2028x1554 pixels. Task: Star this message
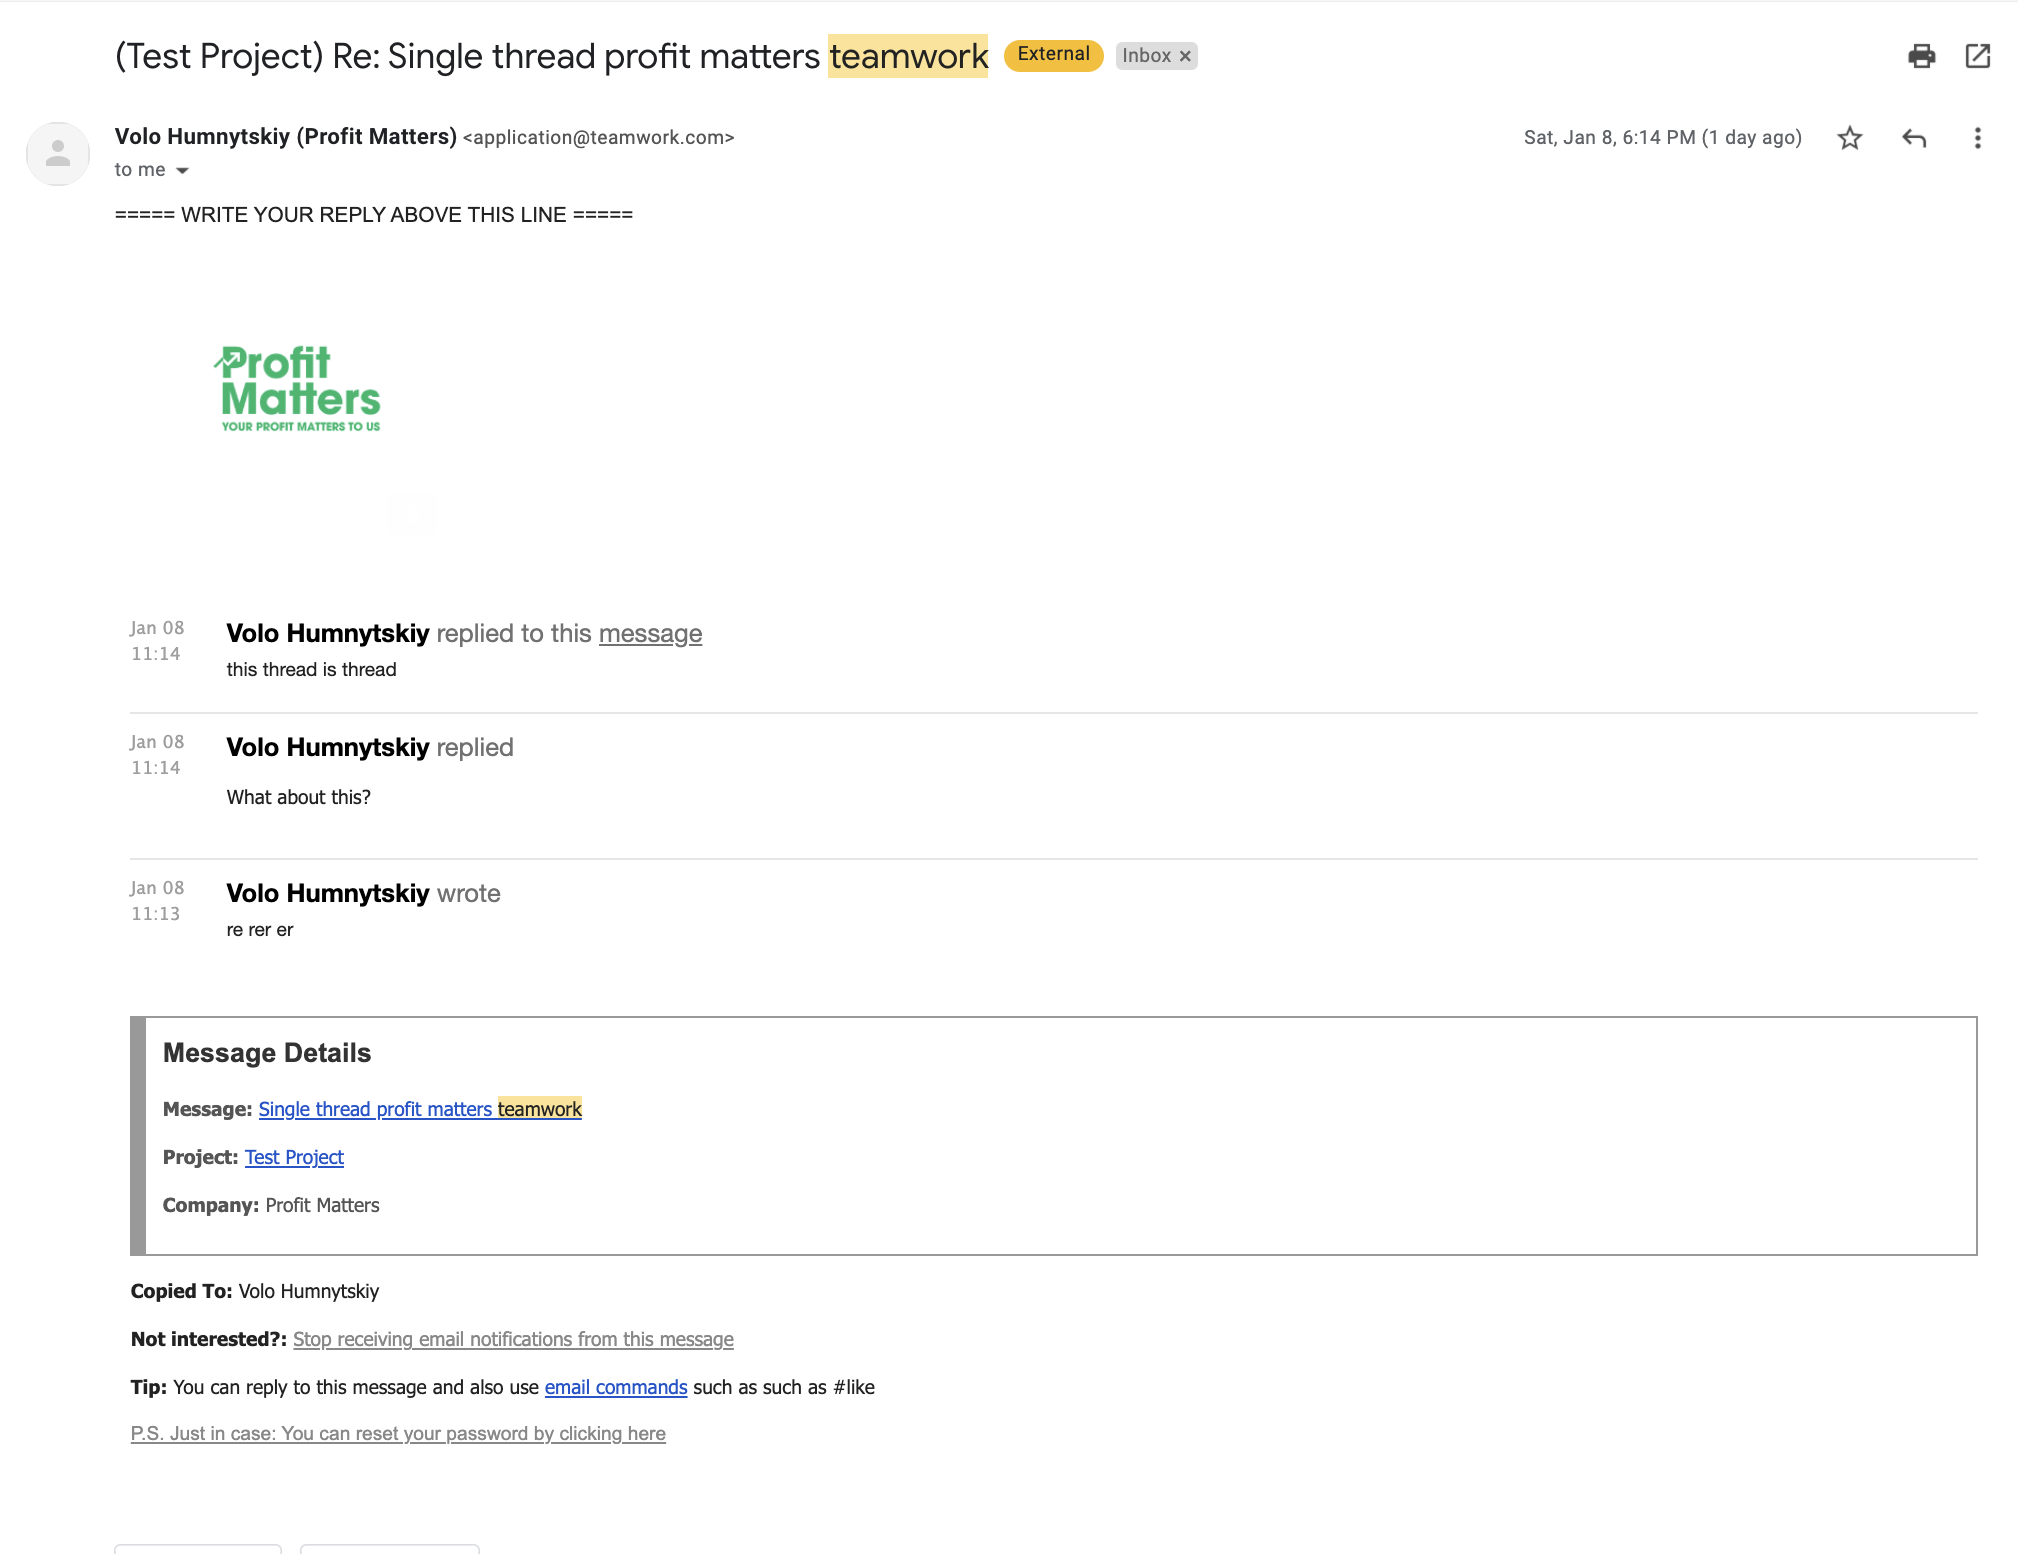(1849, 138)
